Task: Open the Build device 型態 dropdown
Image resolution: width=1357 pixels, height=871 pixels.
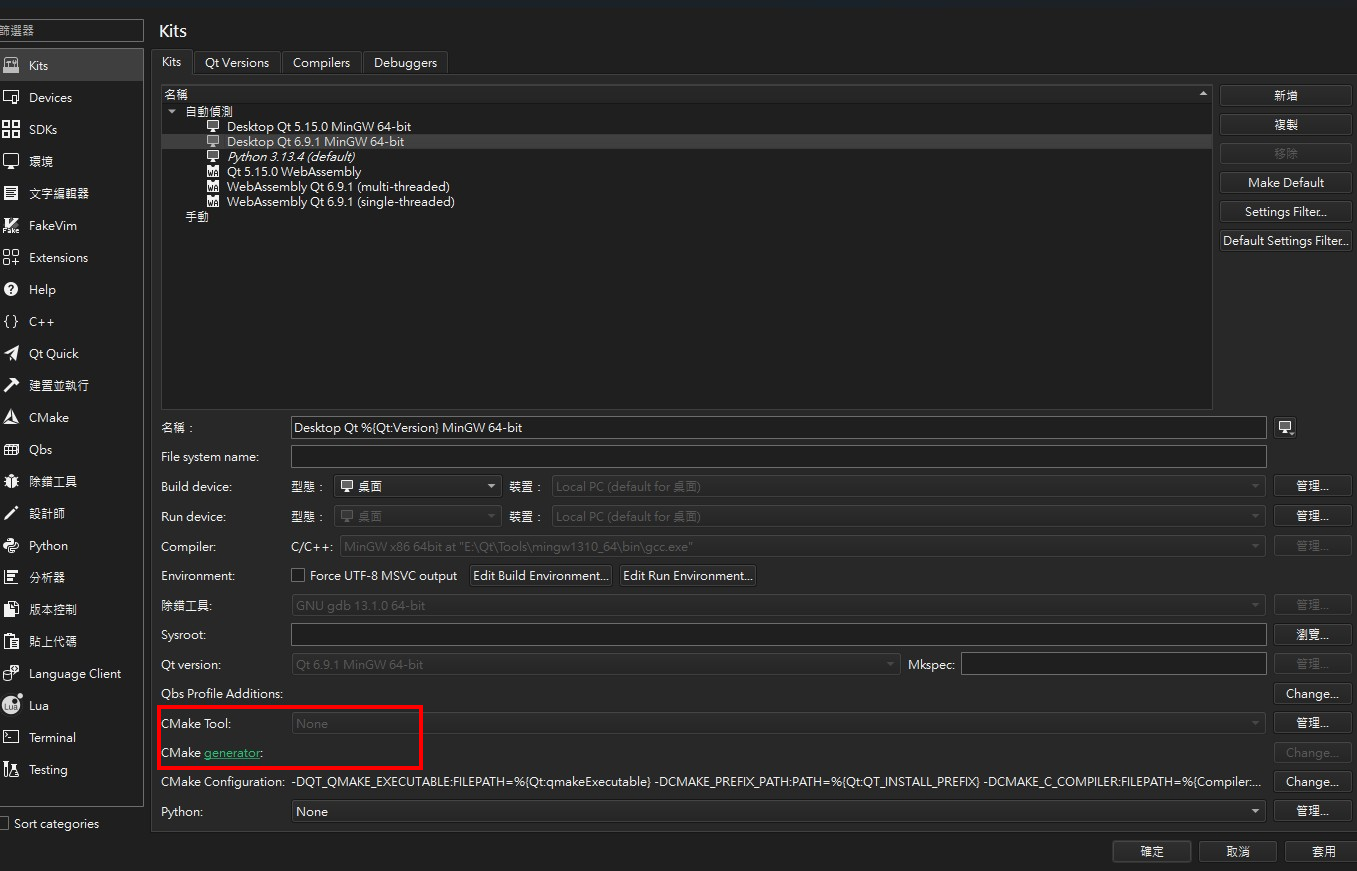Action: [418, 486]
